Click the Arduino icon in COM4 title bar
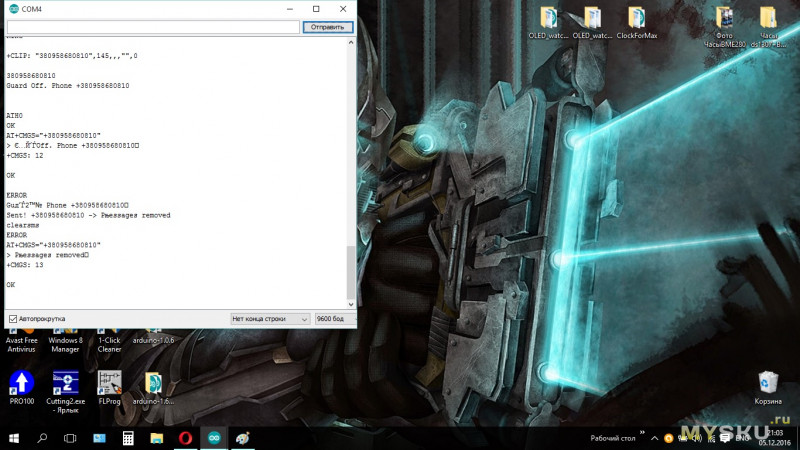The height and width of the screenshot is (450, 800). tap(14, 9)
